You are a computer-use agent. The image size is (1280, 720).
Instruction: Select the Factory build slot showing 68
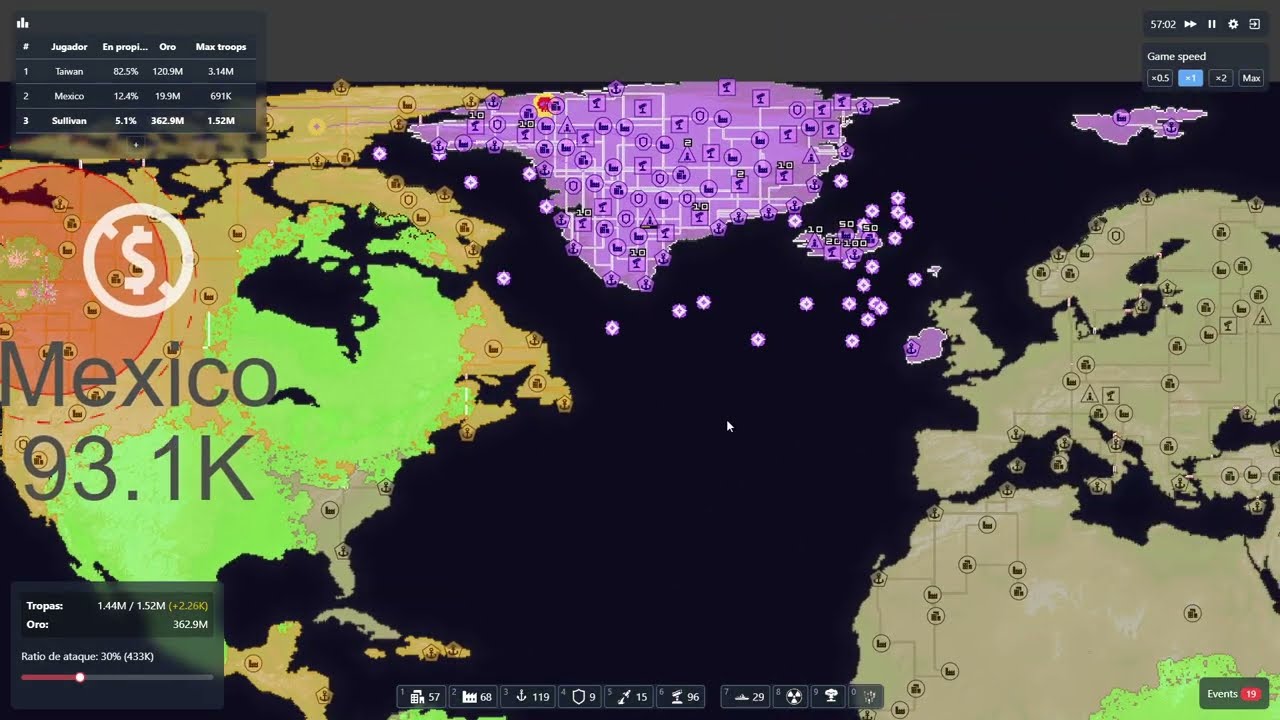(472, 696)
